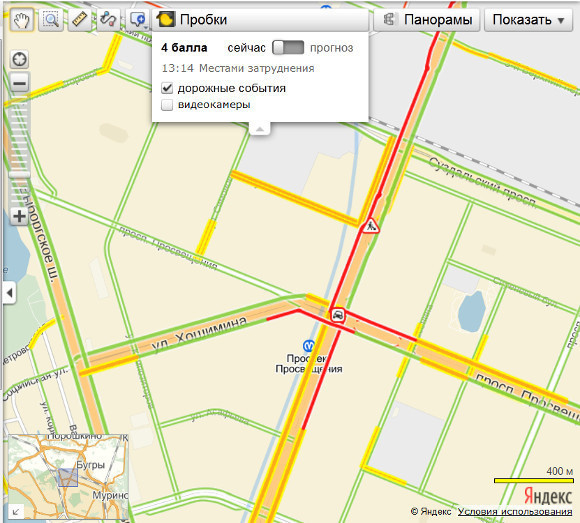Click the zoom level slider track
This screenshot has height=523, width=580.
(x=20, y=150)
